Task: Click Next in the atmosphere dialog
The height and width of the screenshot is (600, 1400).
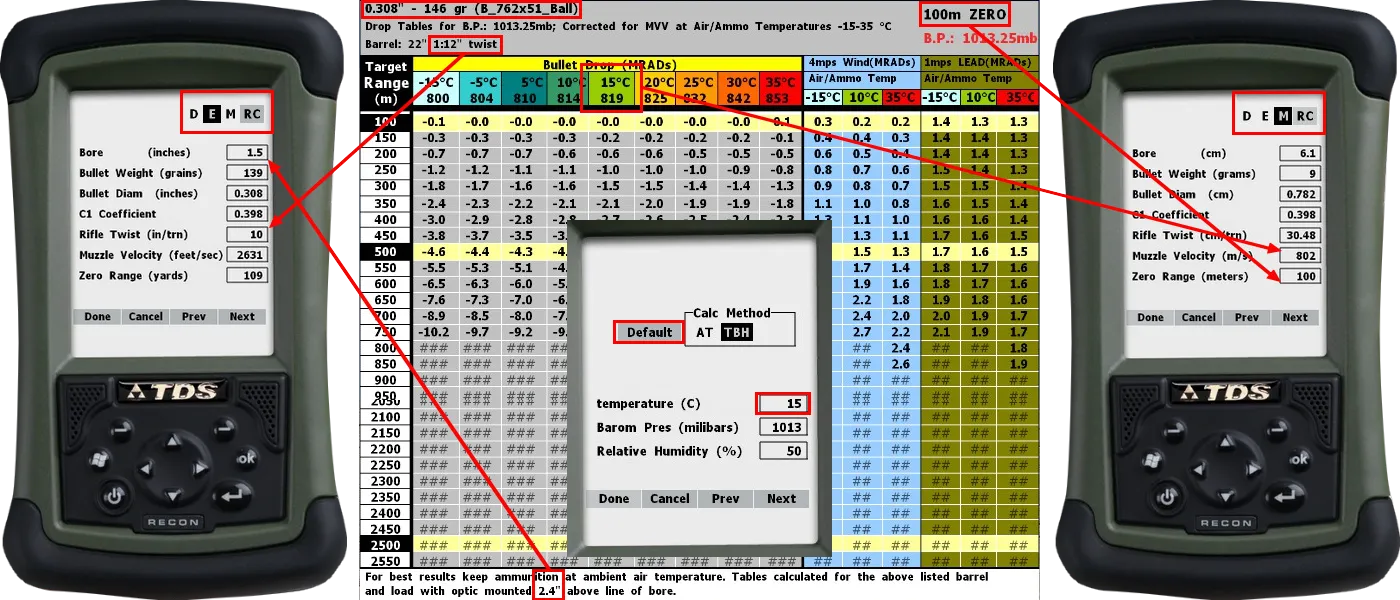Action: 782,498
